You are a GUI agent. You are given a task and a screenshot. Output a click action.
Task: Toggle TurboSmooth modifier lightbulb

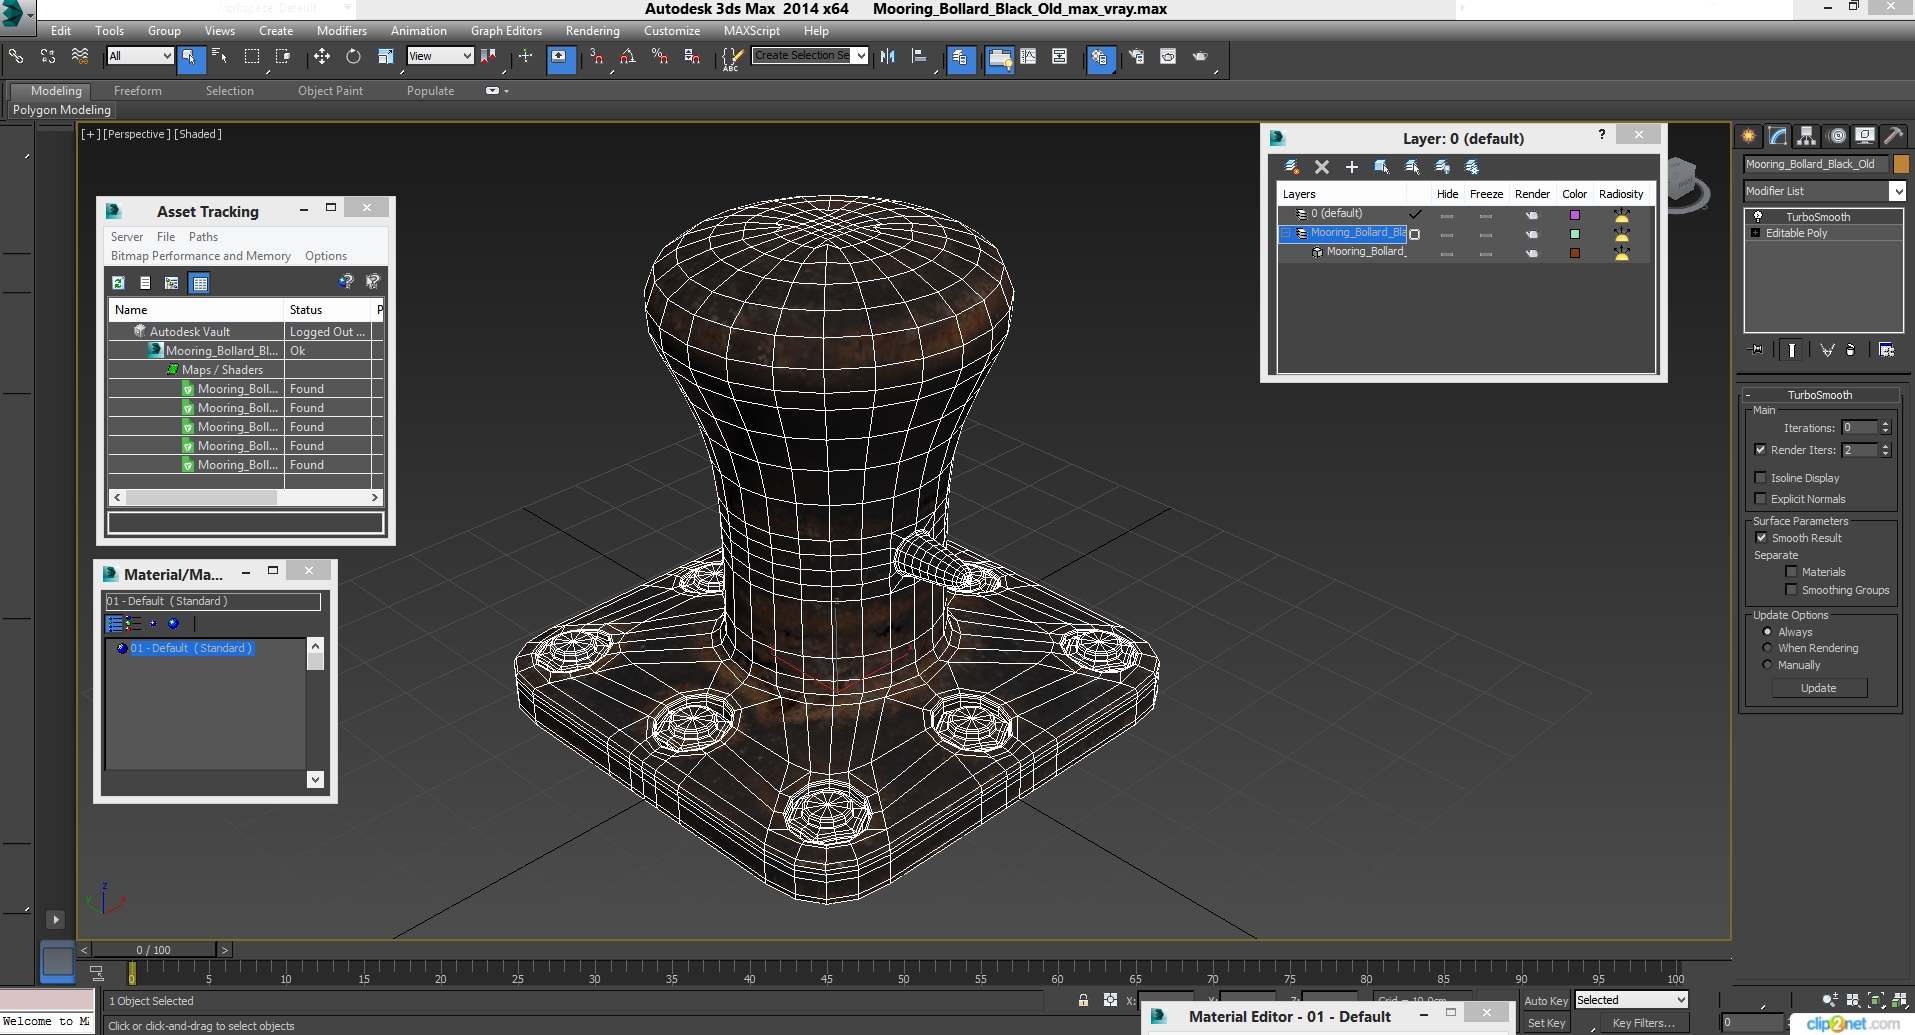coord(1757,216)
